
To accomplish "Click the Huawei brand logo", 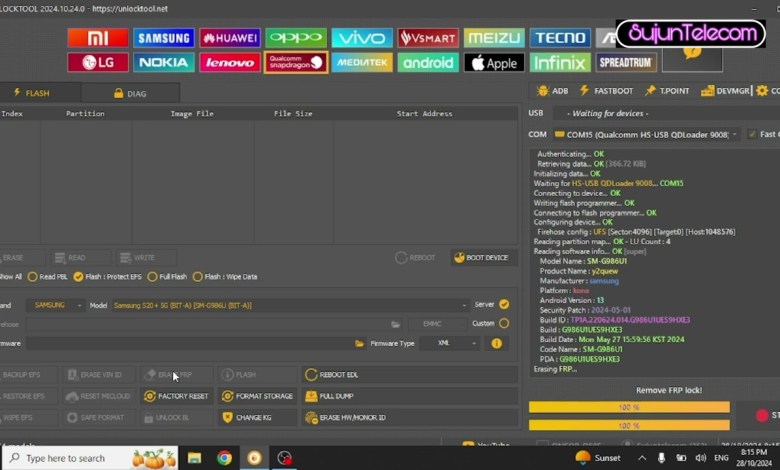I will pos(230,38).
